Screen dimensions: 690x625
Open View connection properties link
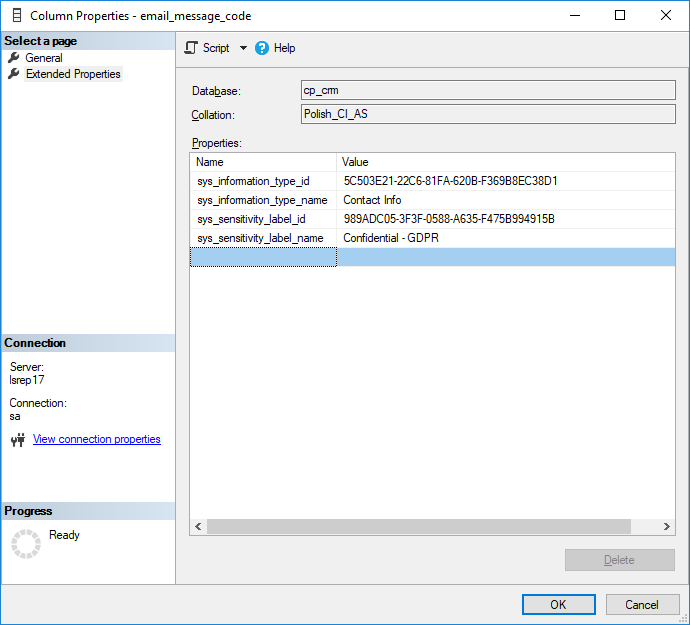pos(96,439)
